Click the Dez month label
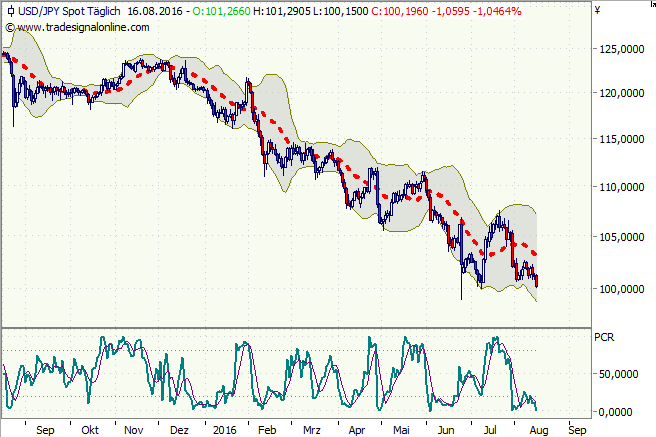The height and width of the screenshot is (437, 656). [179, 430]
